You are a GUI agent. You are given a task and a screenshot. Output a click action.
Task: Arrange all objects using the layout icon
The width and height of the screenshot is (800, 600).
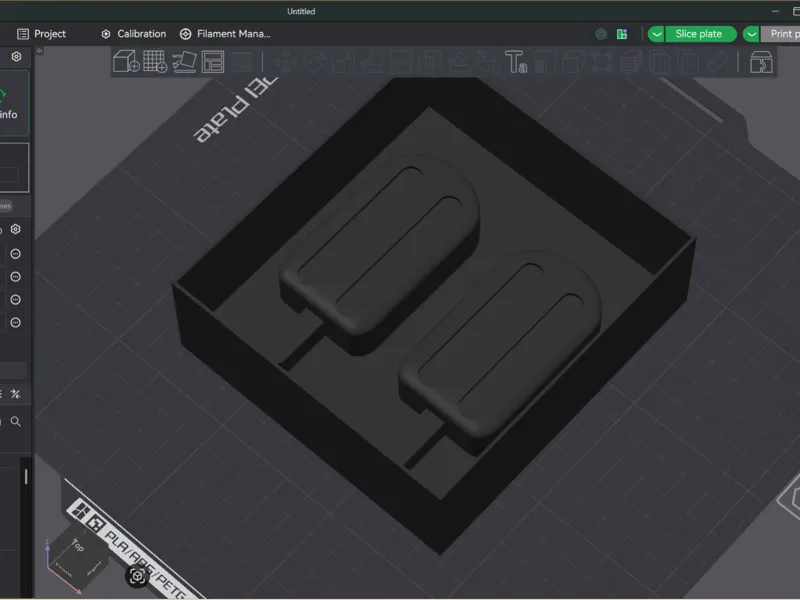pyautogui.click(x=213, y=62)
